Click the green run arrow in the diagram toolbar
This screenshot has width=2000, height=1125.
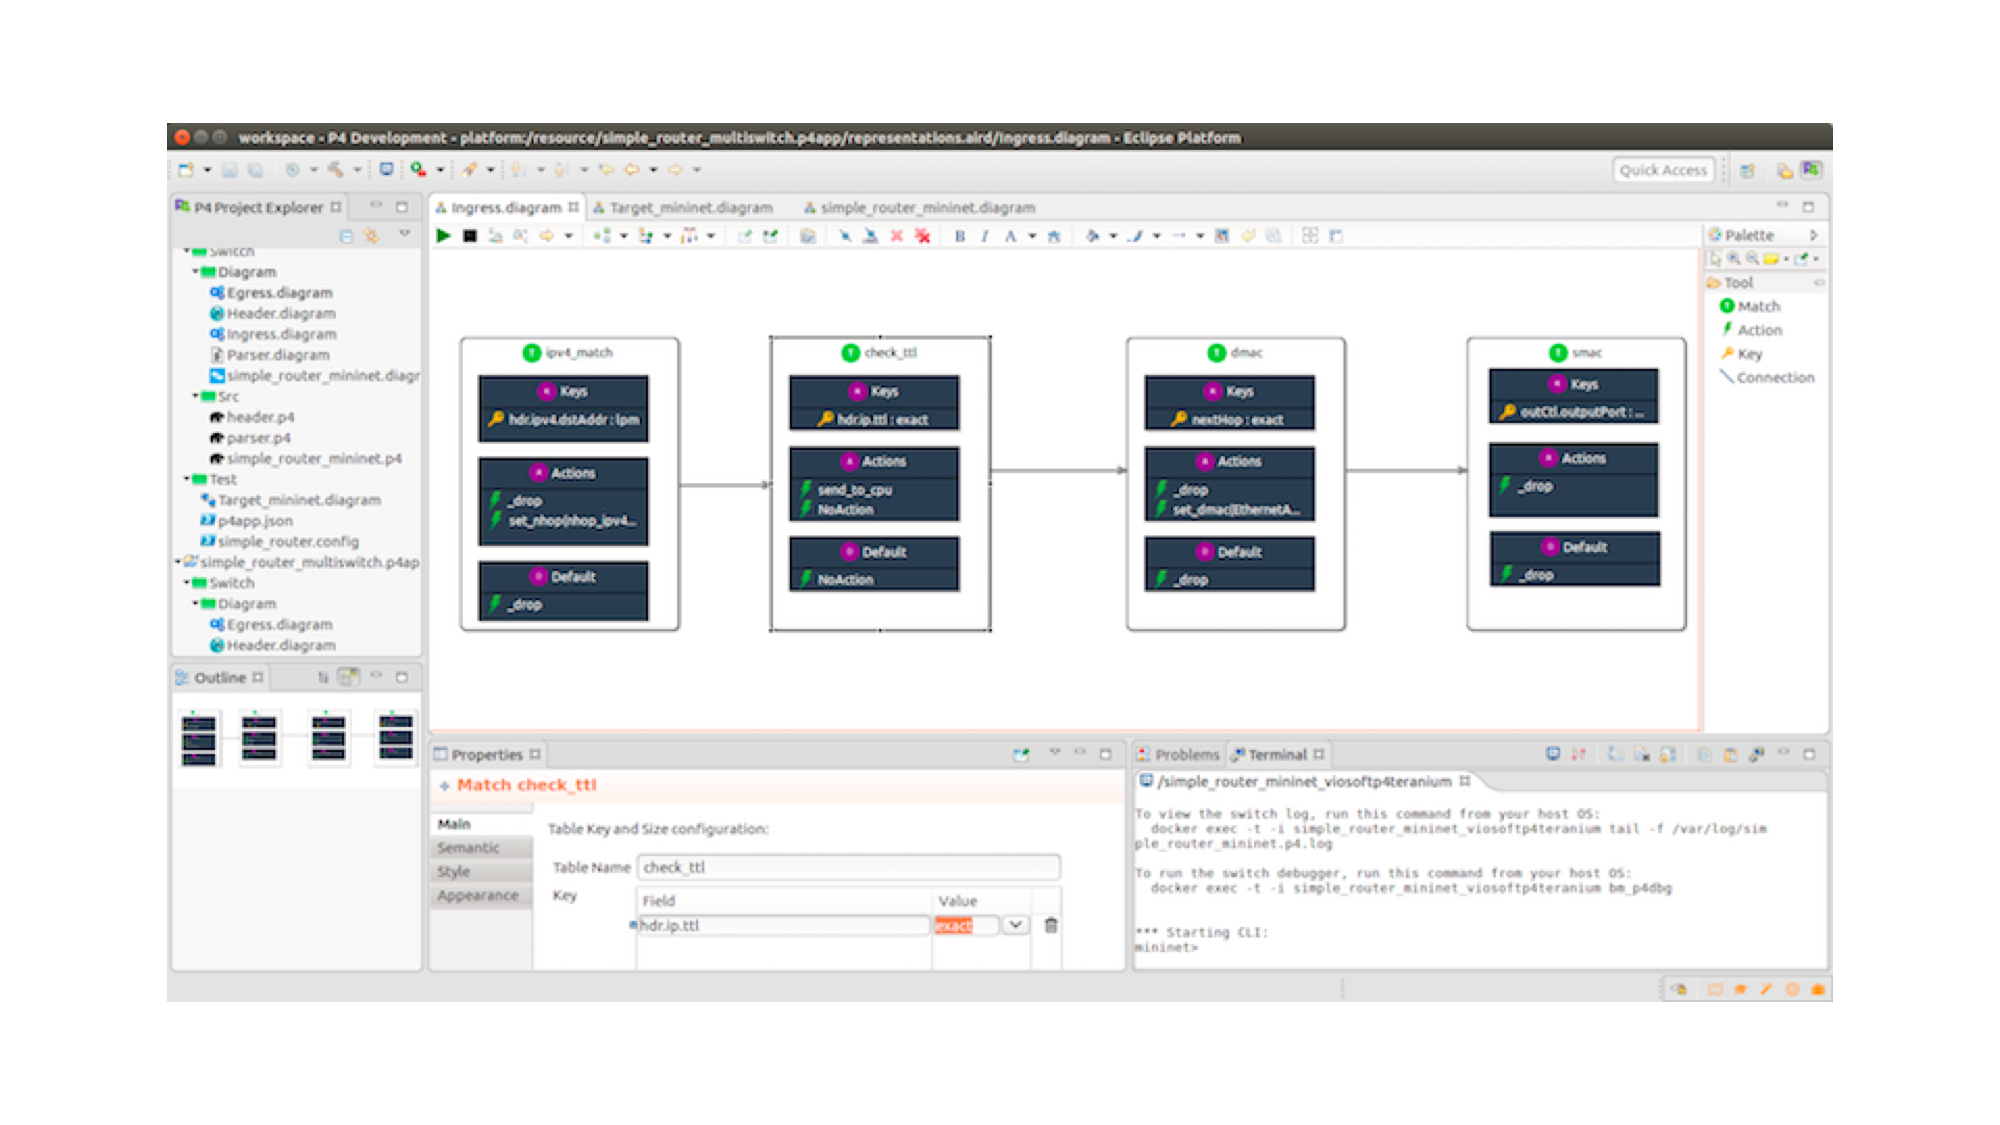coord(444,237)
